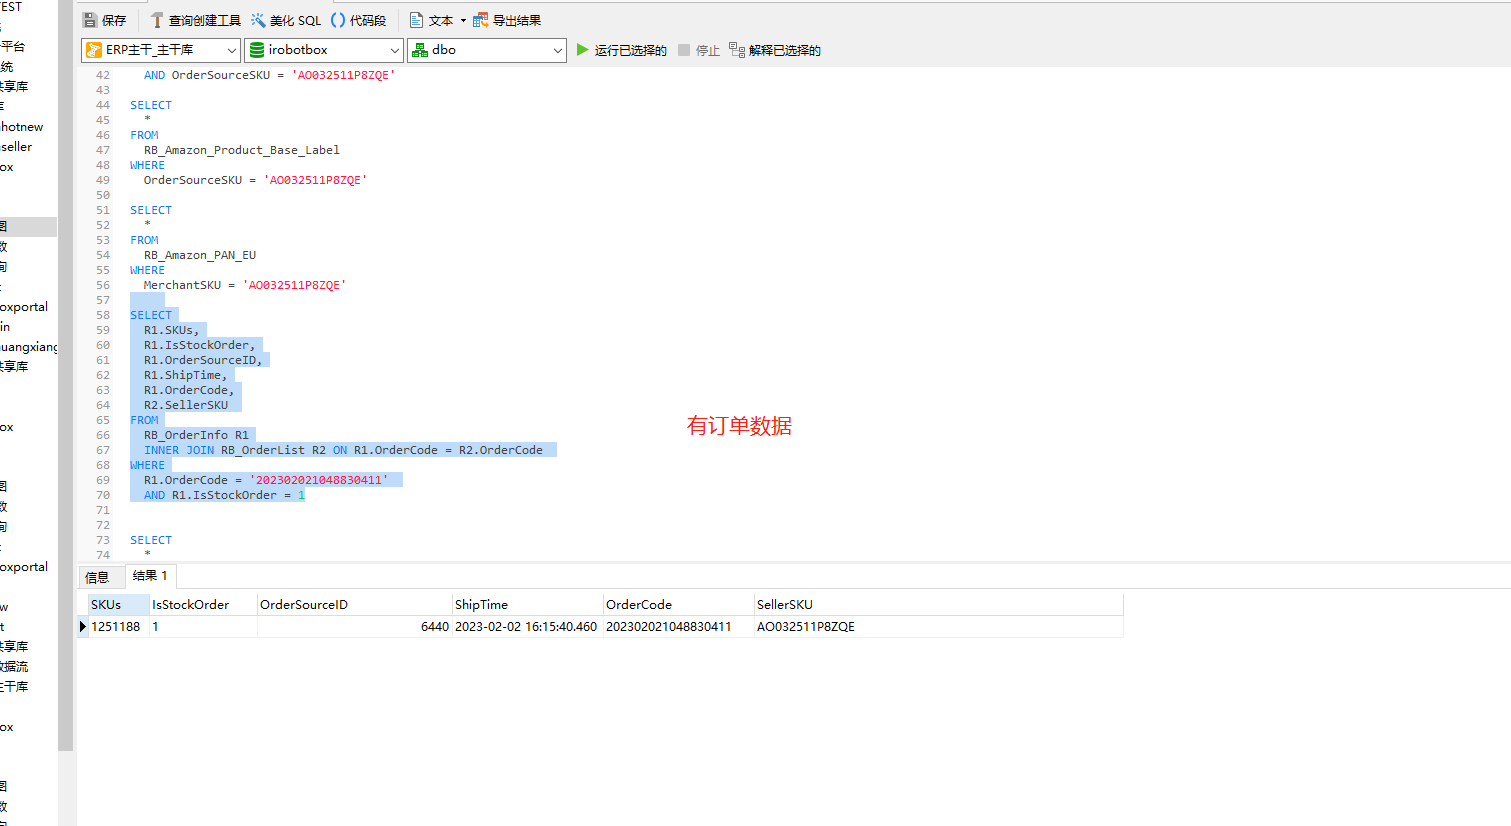
Task: Click R2.SellerSKU on editor line 64
Action: point(186,405)
